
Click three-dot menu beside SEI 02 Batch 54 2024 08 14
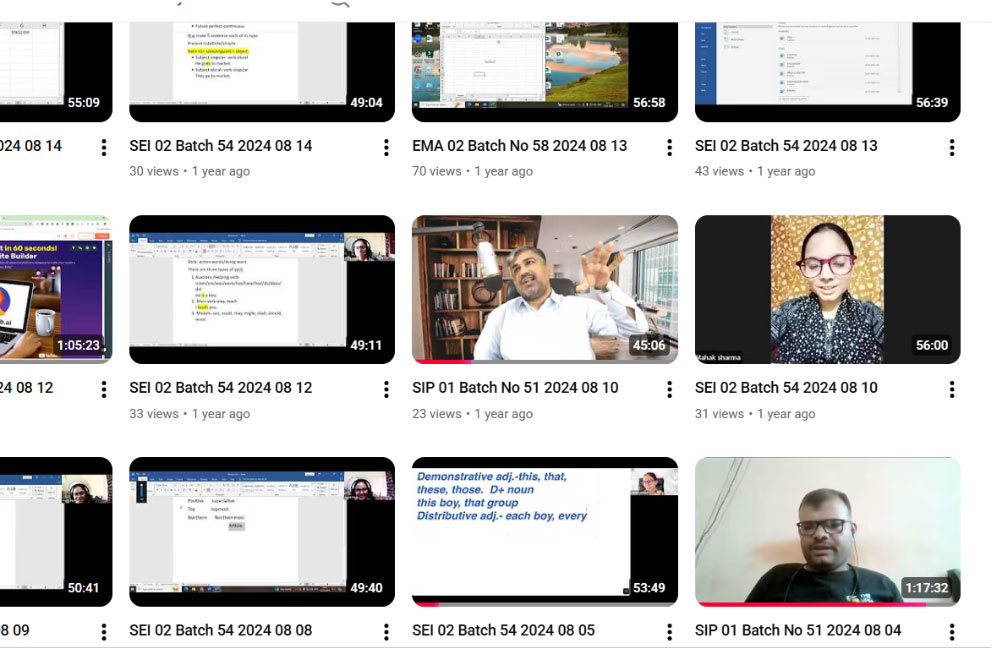tap(386, 148)
